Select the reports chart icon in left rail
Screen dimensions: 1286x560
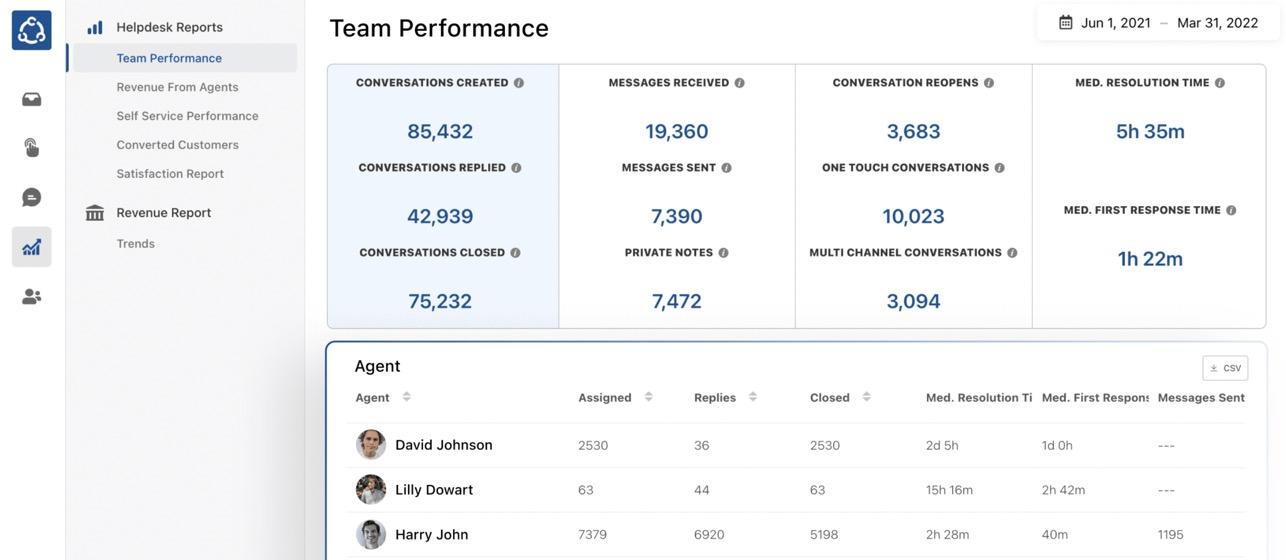(31, 247)
